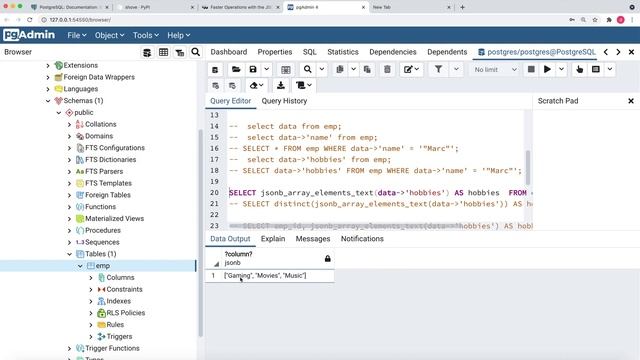Expand the copy options dropdown
Viewport: 640px width, 360px height.
coord(353,70)
